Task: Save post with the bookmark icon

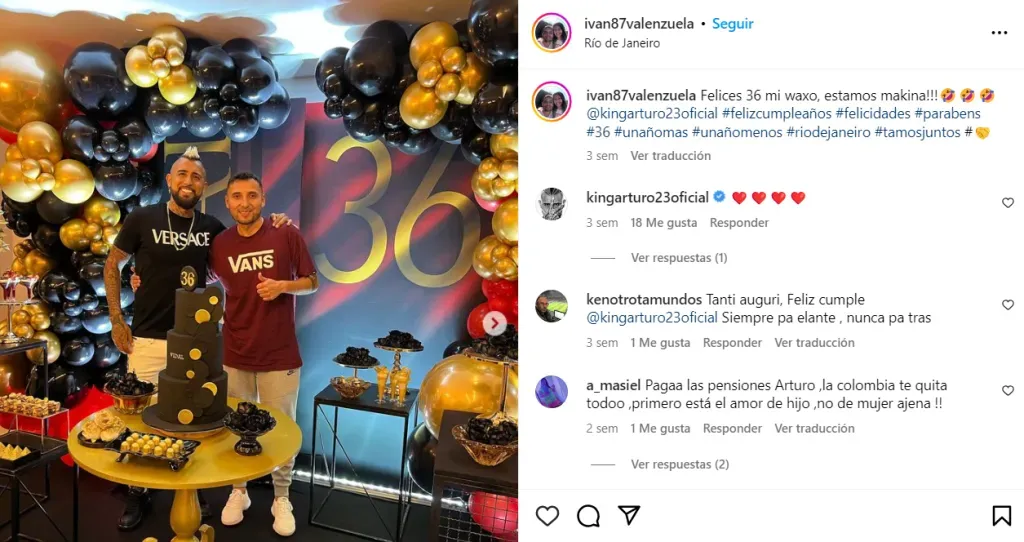Action: click(x=1001, y=515)
